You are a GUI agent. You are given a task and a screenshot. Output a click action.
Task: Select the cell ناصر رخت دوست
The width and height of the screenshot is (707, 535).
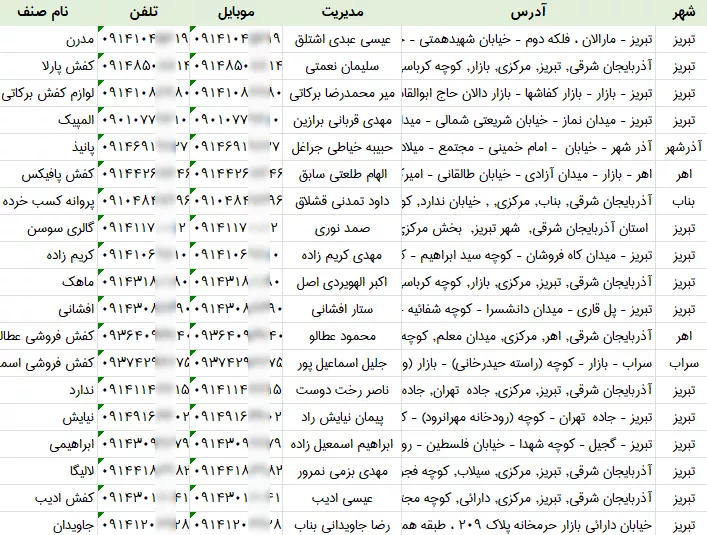[x=342, y=391]
